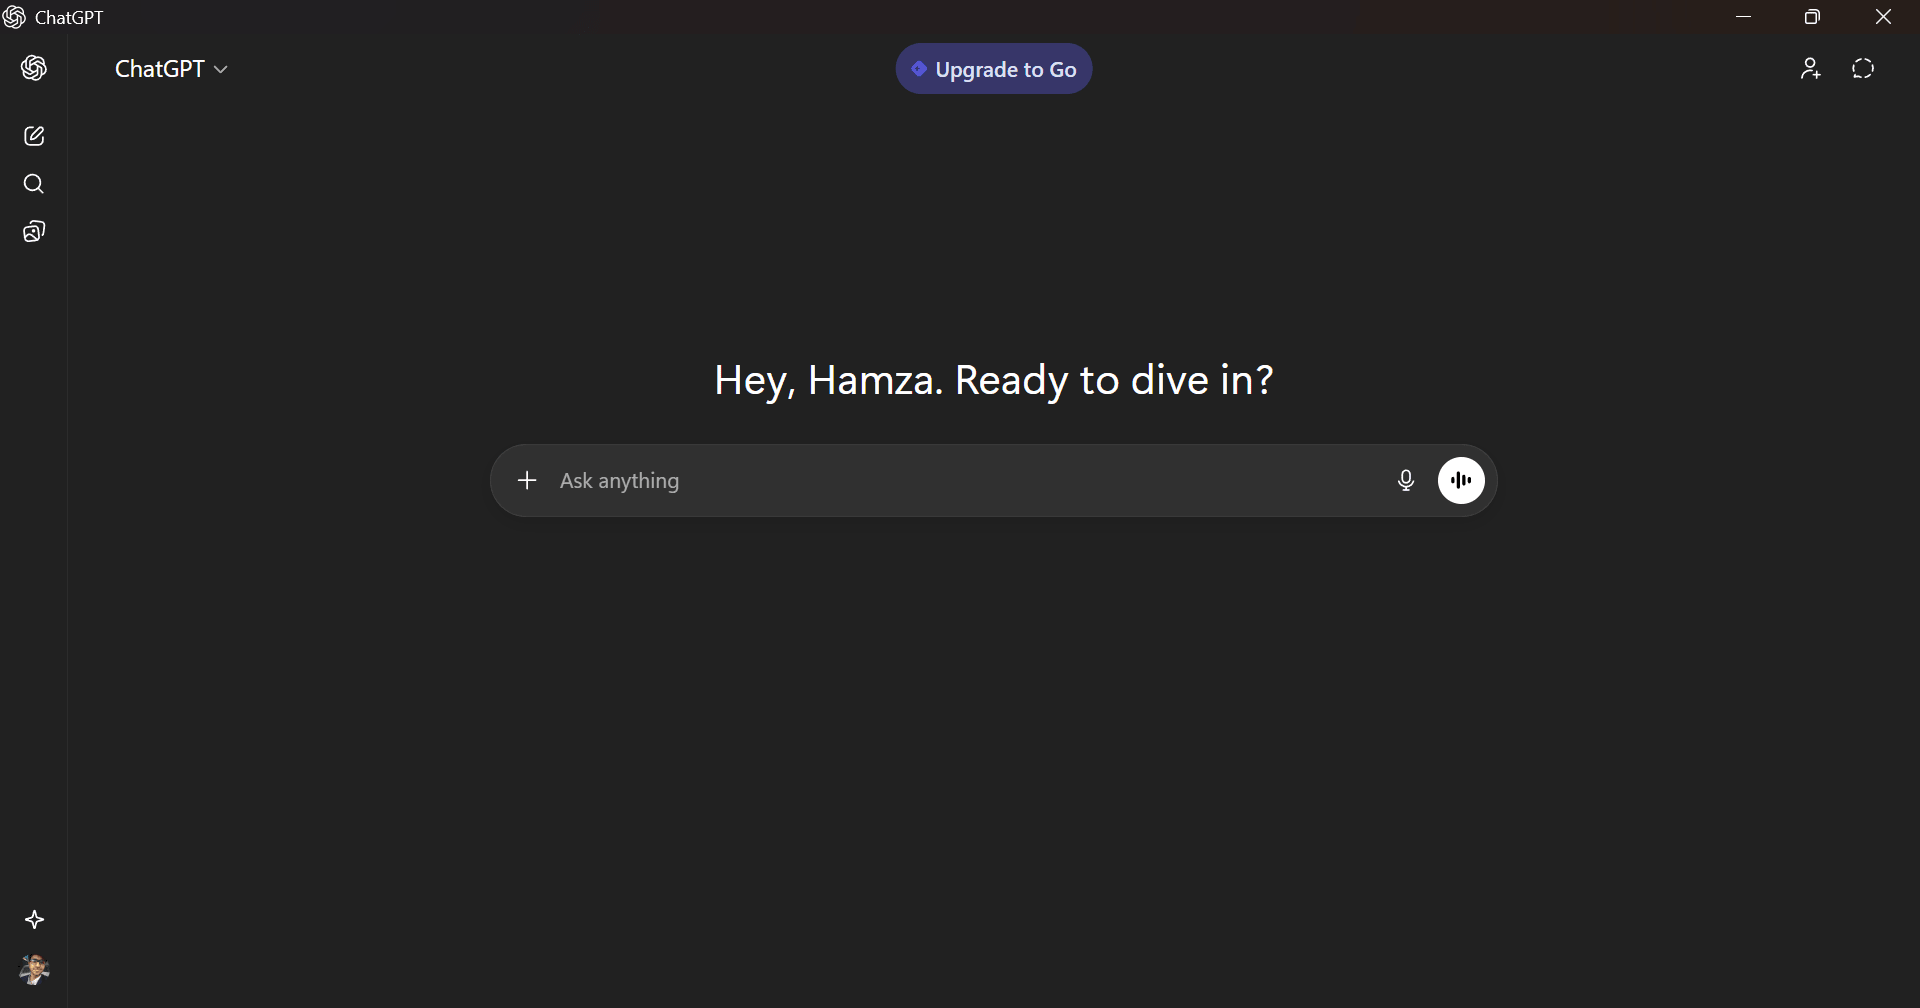The width and height of the screenshot is (1920, 1008).
Task: Click the Upgrade to Go button
Action: [x=993, y=69]
